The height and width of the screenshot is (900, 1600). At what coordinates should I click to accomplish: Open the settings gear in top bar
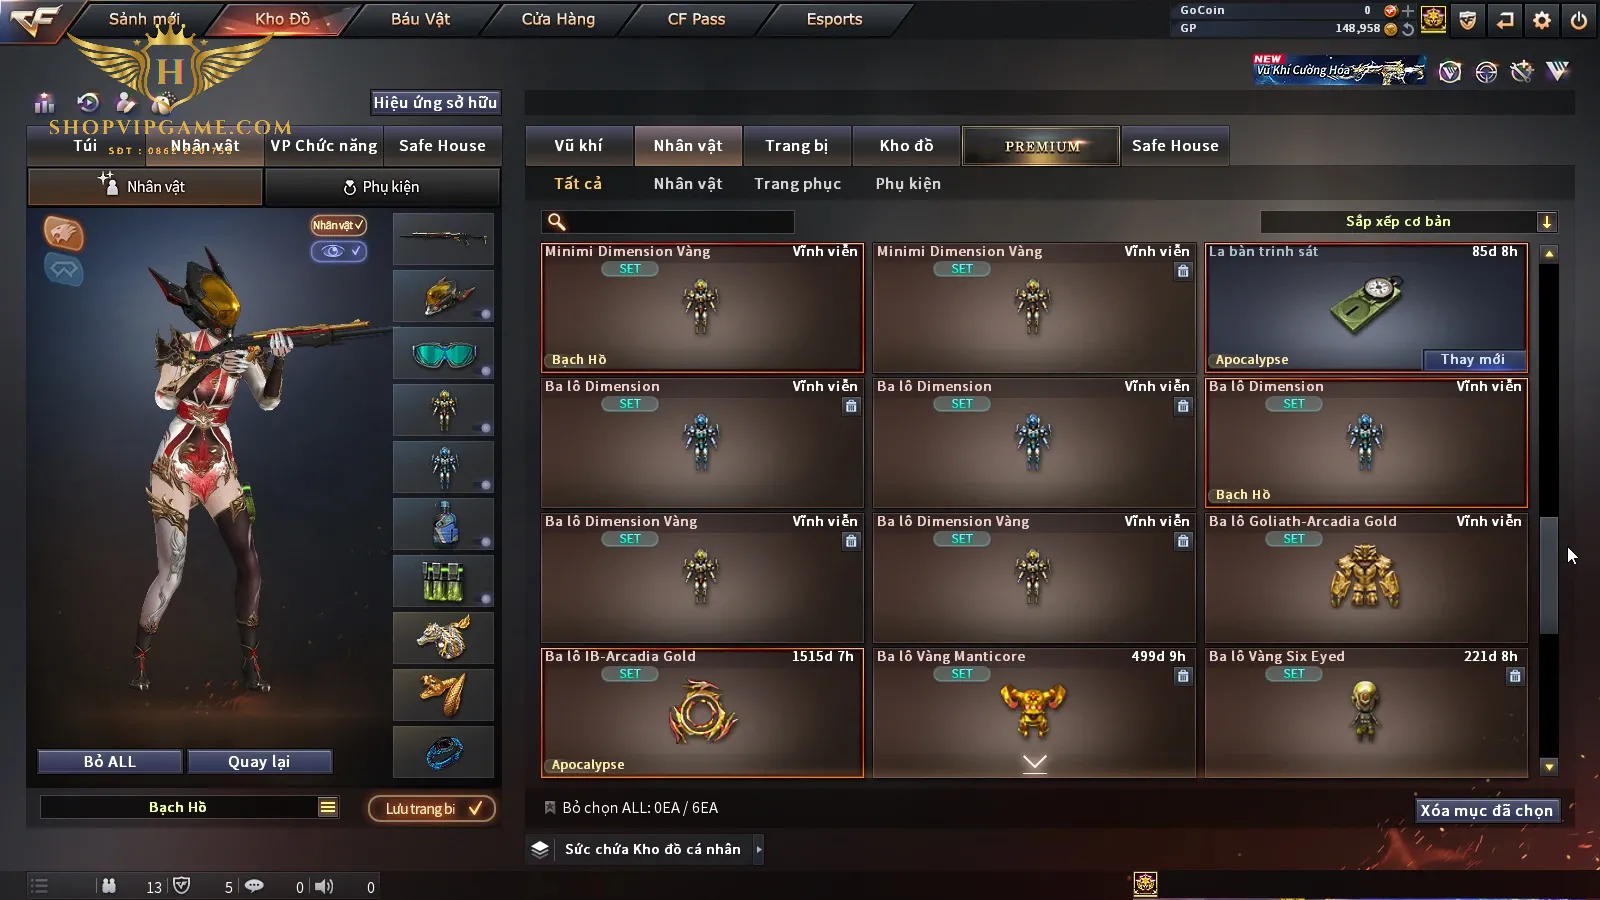click(1542, 20)
